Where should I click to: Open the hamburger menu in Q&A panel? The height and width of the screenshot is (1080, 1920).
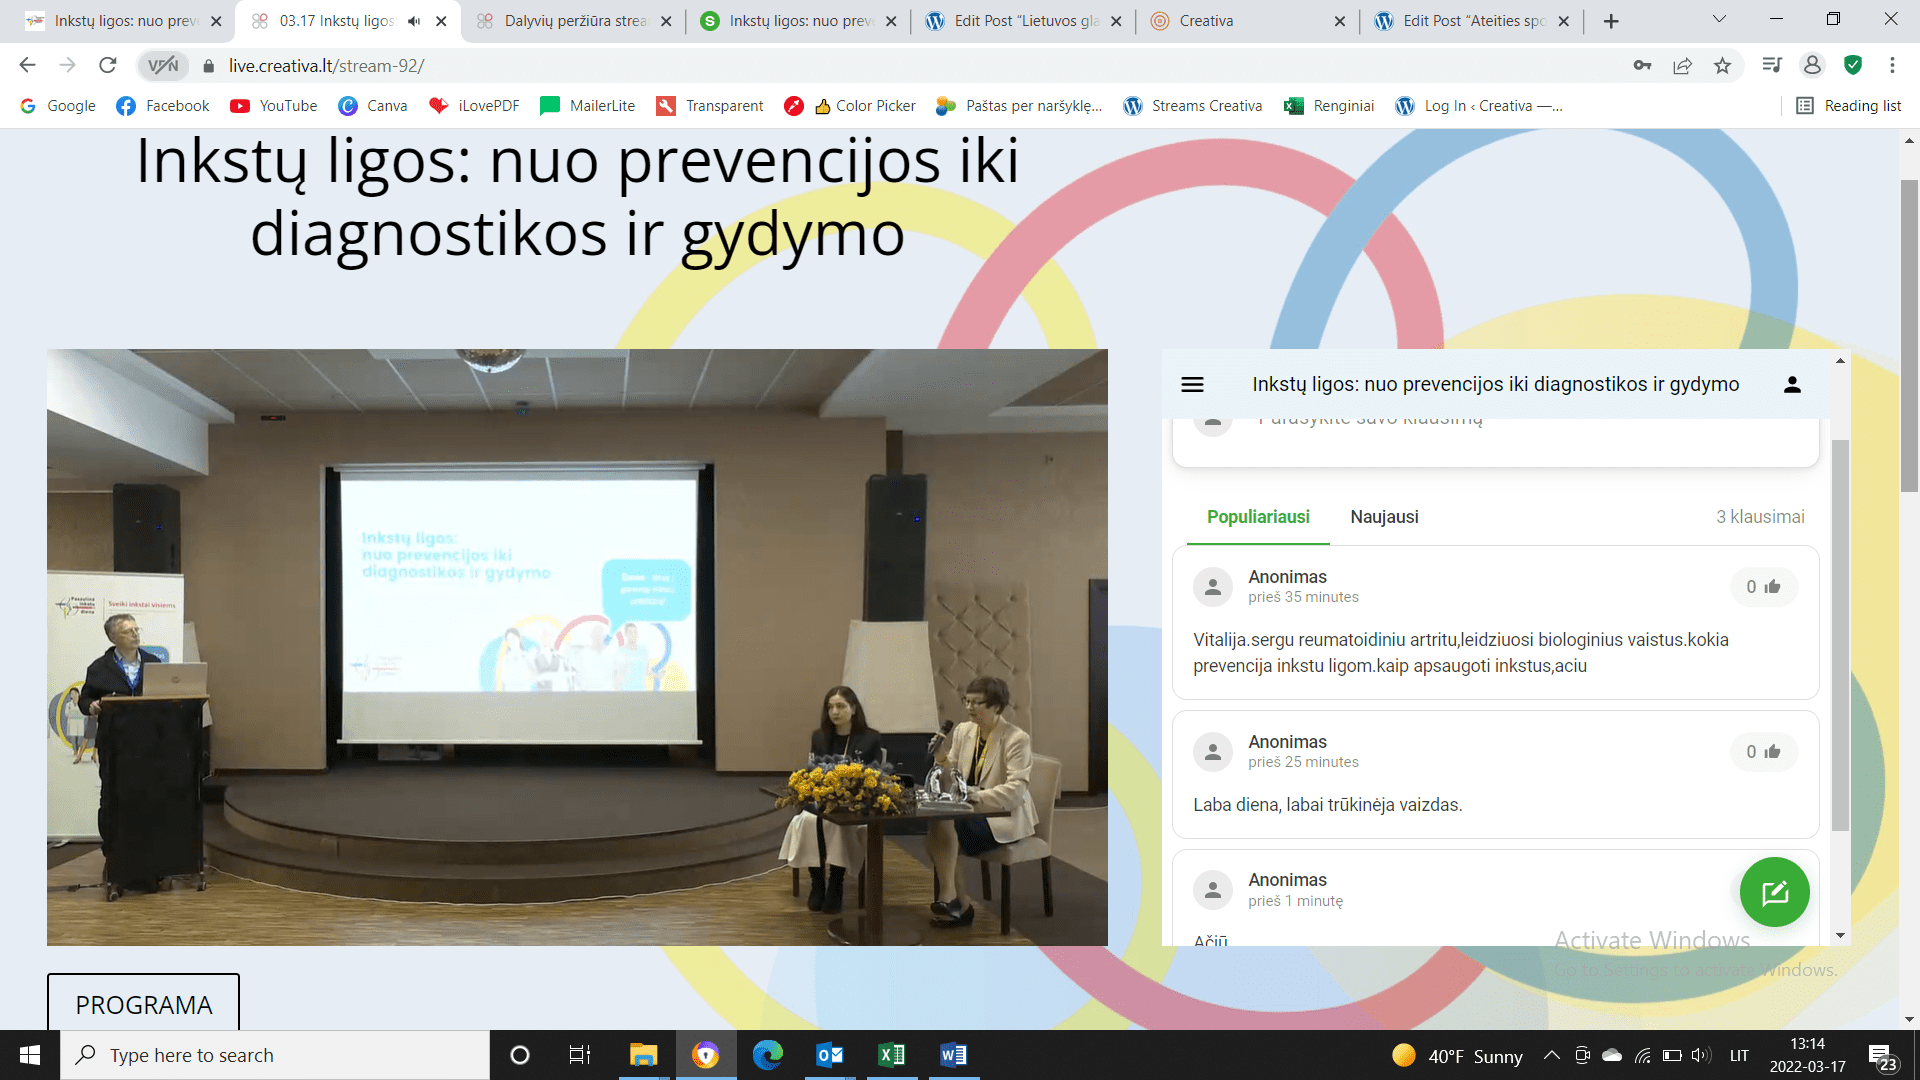tap(1192, 384)
